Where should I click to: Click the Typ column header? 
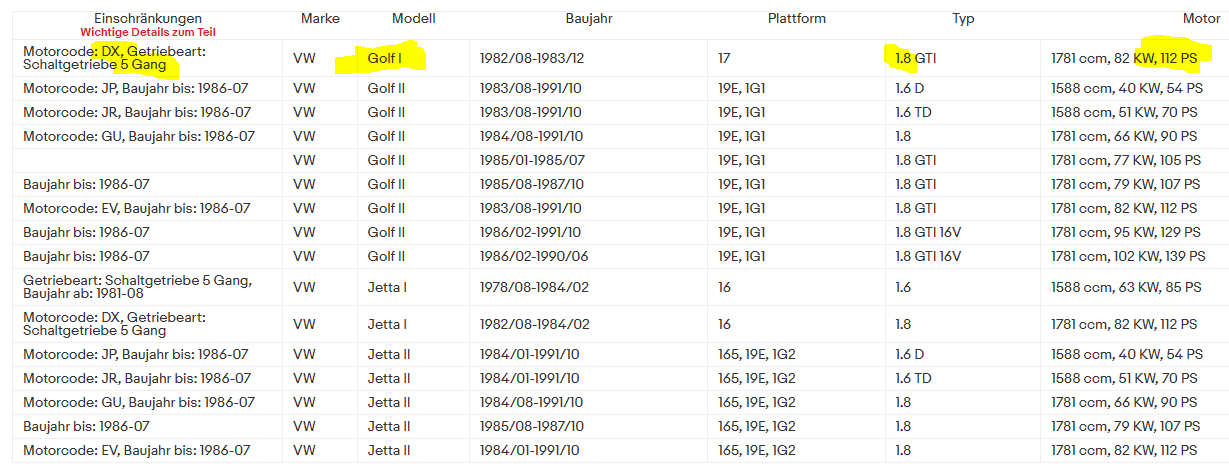[x=963, y=19]
